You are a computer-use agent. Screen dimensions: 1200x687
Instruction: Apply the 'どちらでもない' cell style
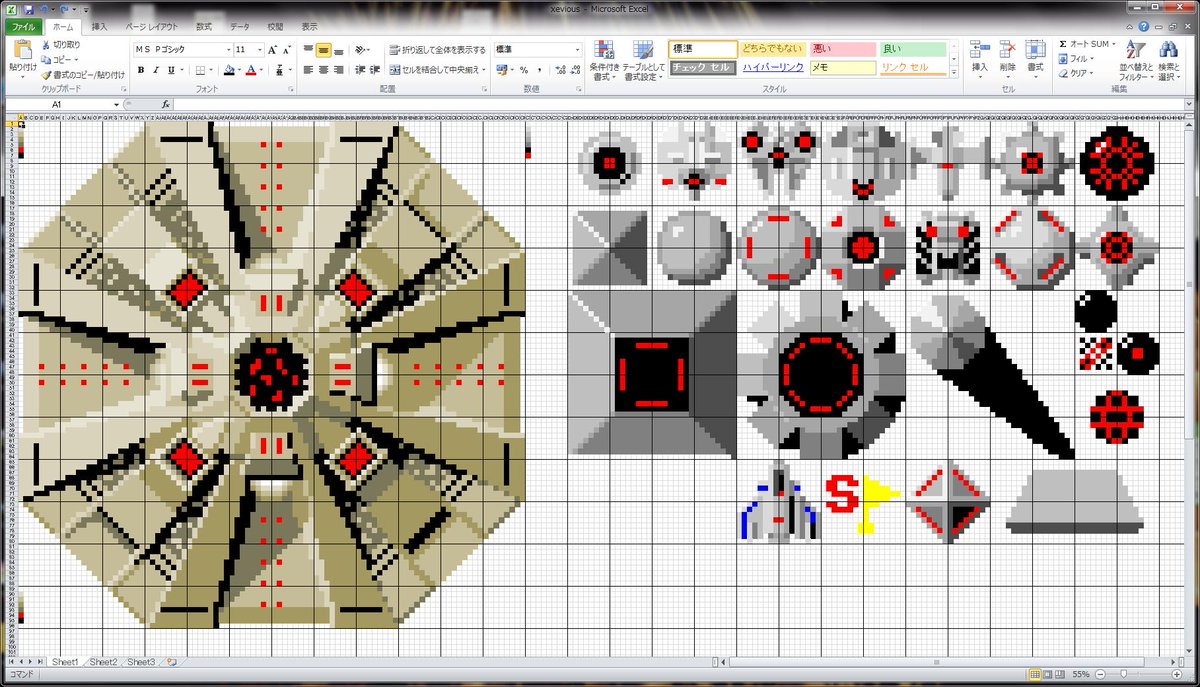point(771,49)
